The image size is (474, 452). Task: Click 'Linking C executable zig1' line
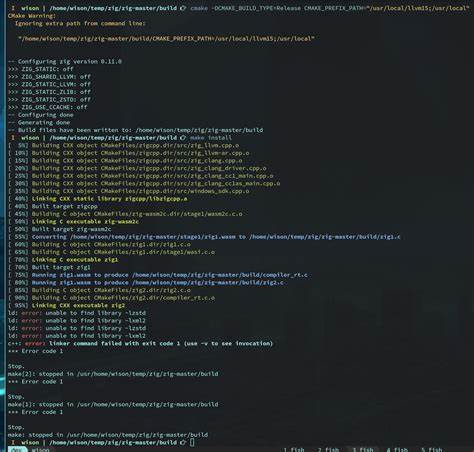coord(63,260)
